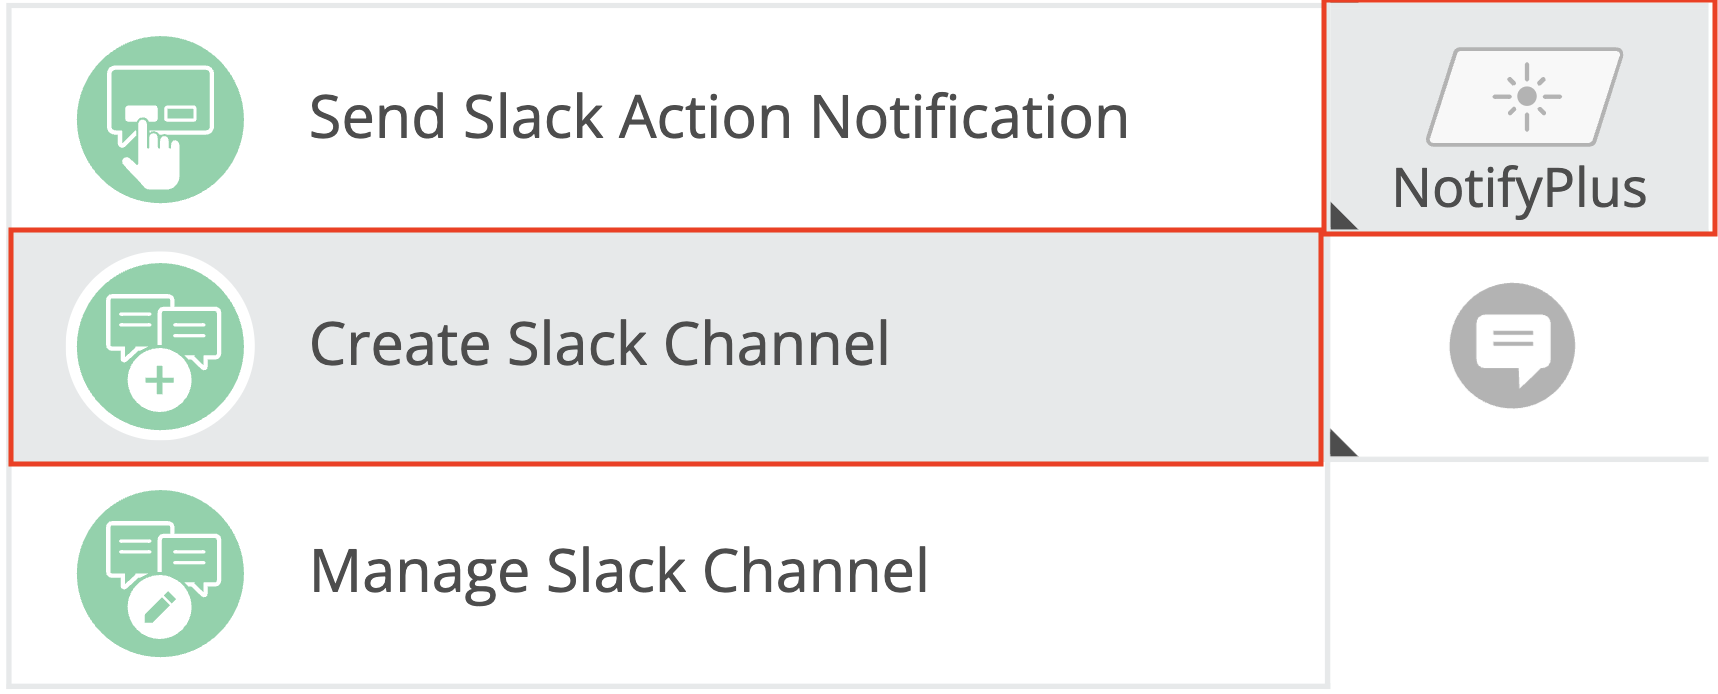Image resolution: width=1718 pixels, height=694 pixels.
Task: Click blank space right of Manage Slack Channel text
Action: (1120, 572)
